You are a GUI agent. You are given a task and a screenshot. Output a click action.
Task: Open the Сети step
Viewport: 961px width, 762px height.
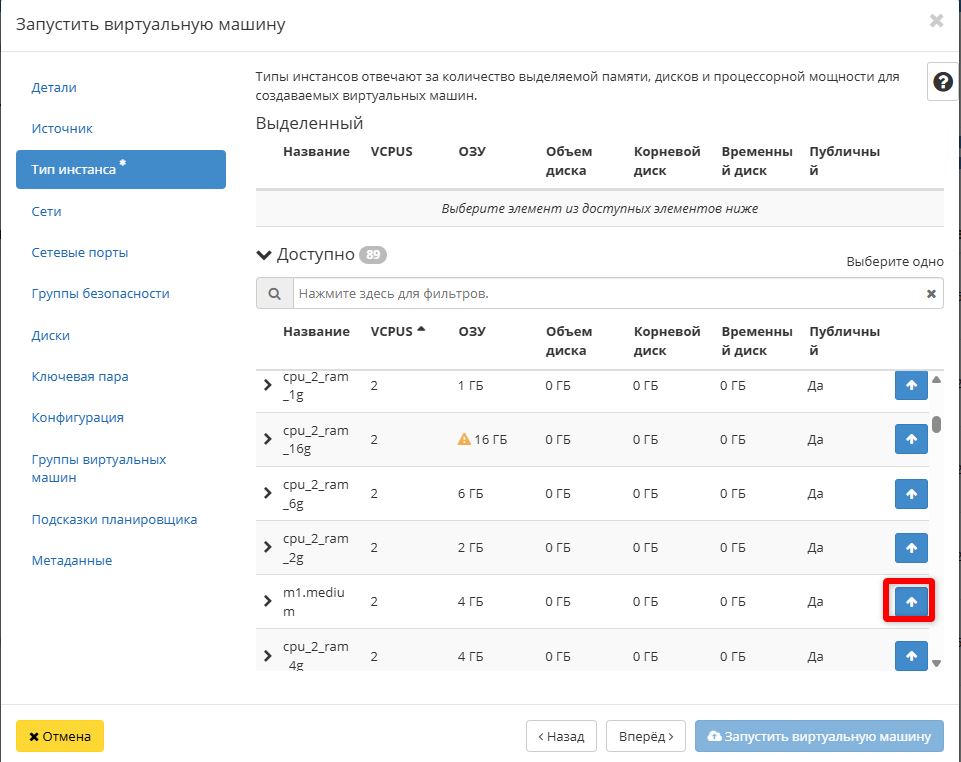point(47,212)
